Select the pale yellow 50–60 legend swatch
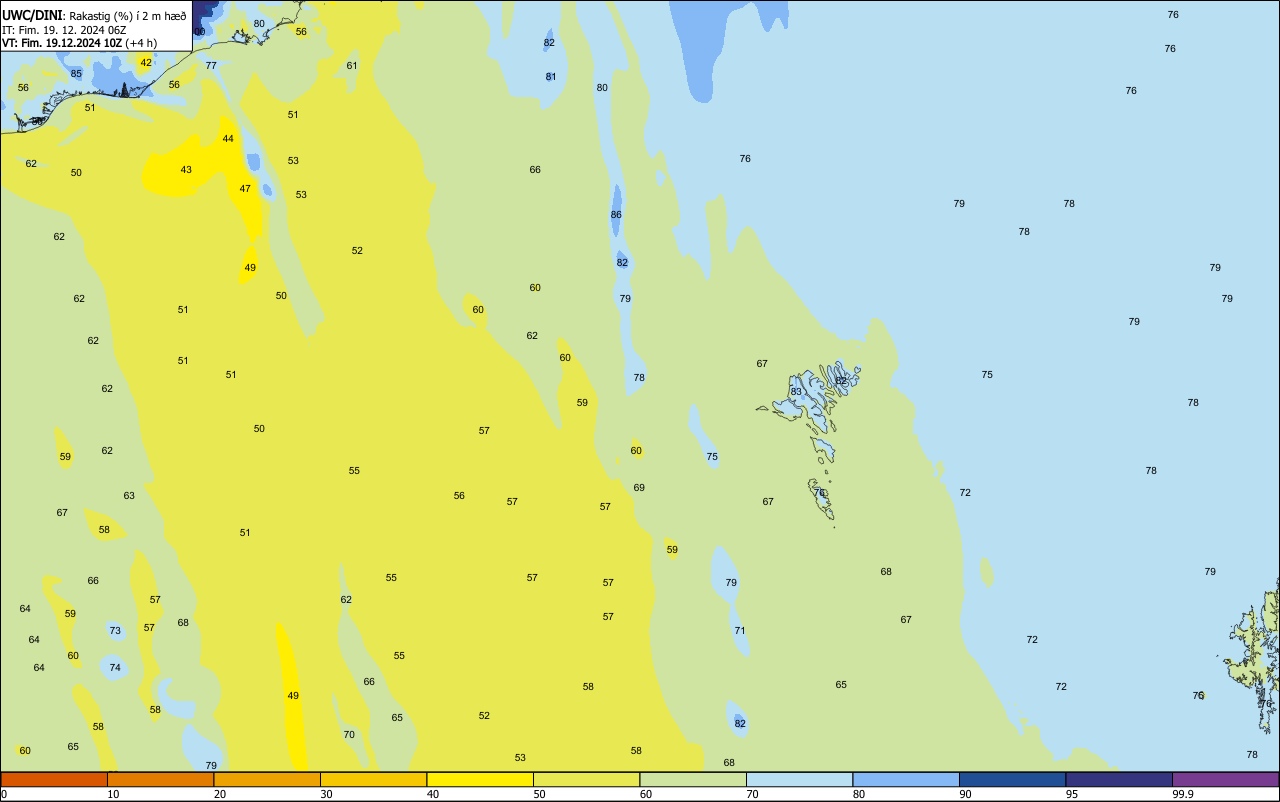Screen dimensions: 1280x802 point(586,779)
